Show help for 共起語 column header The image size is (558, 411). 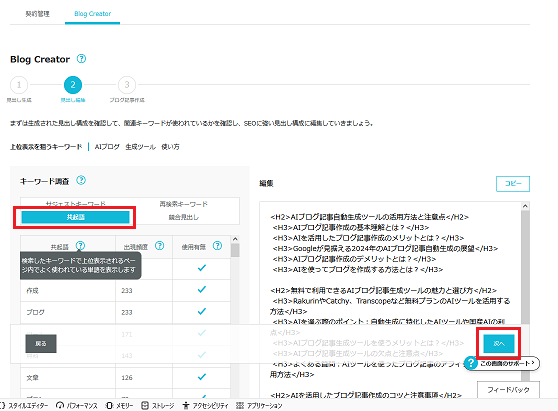pos(80,246)
